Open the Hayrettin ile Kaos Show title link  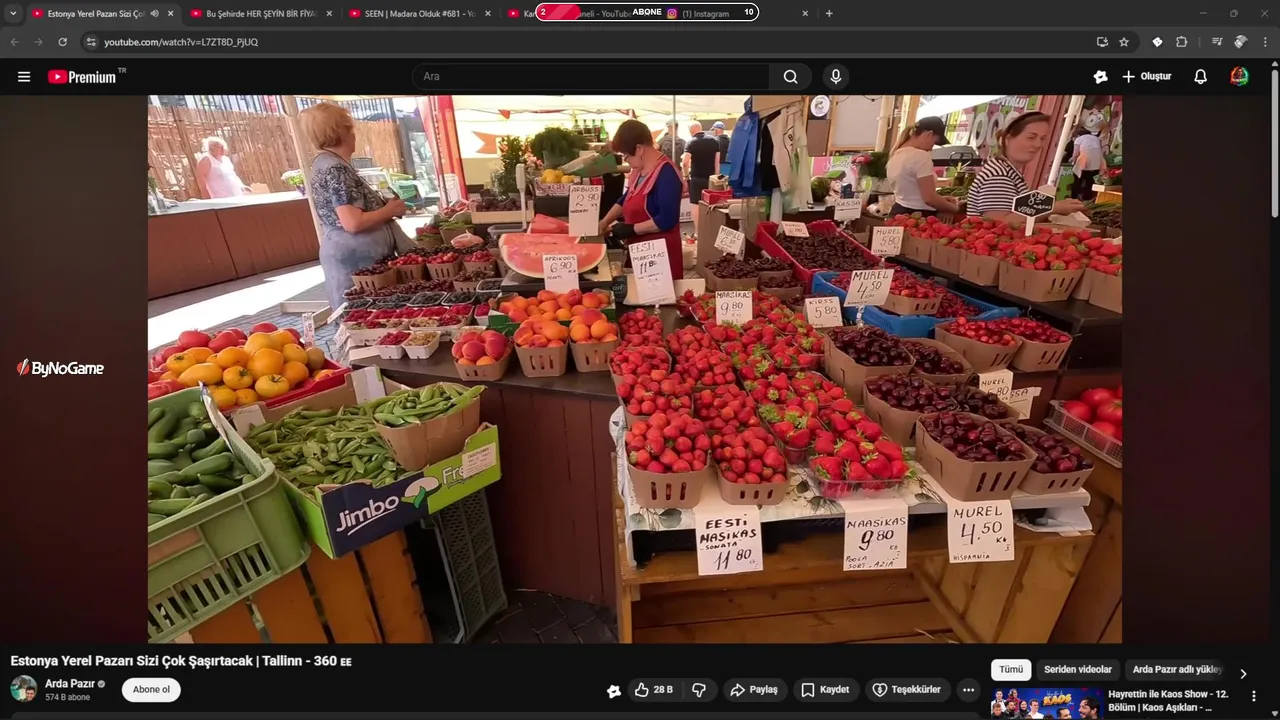coord(1168,700)
